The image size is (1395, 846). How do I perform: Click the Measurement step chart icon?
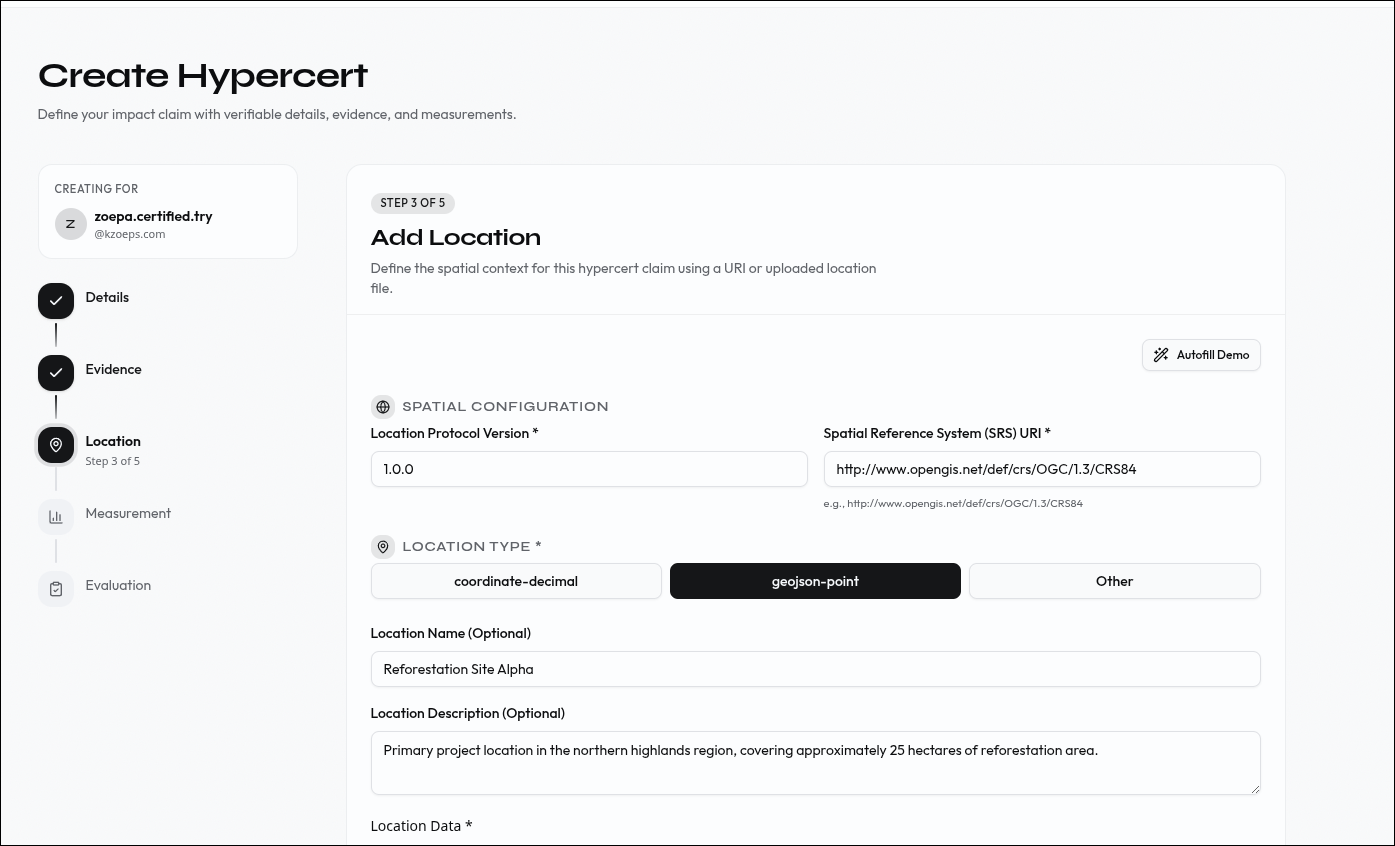click(56, 517)
